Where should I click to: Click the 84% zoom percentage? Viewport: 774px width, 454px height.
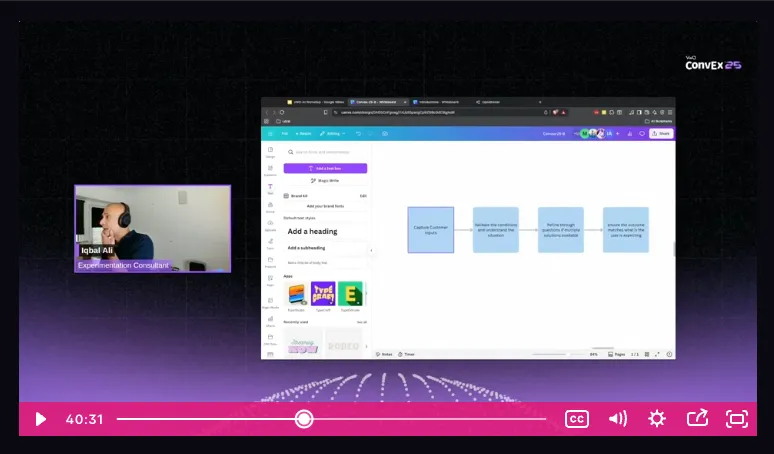point(593,354)
